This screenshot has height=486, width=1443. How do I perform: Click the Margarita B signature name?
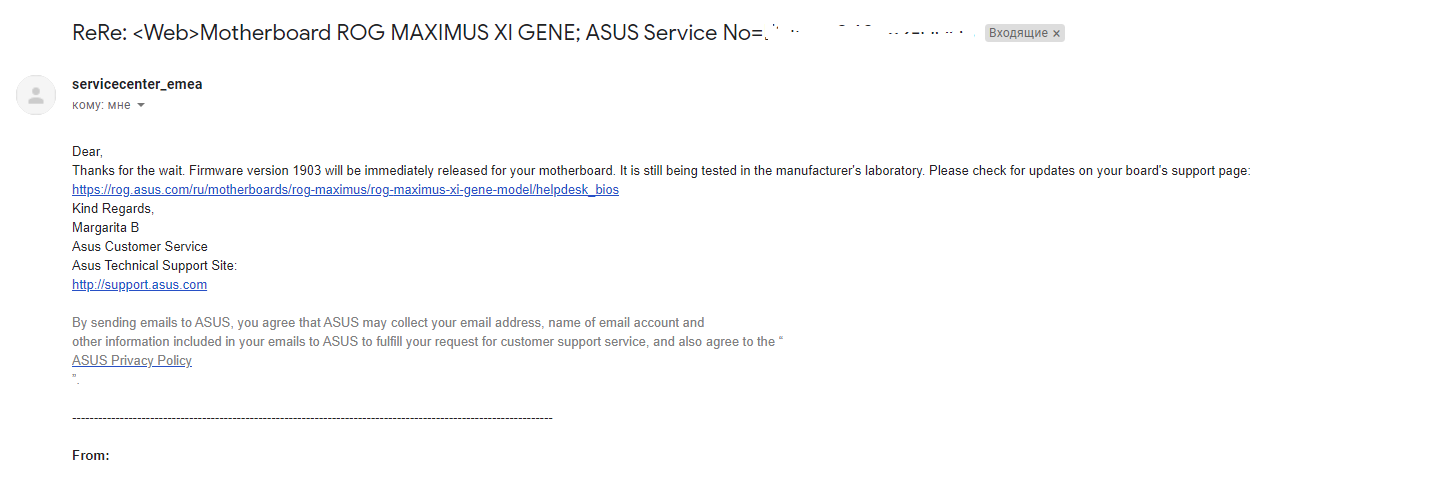105,228
